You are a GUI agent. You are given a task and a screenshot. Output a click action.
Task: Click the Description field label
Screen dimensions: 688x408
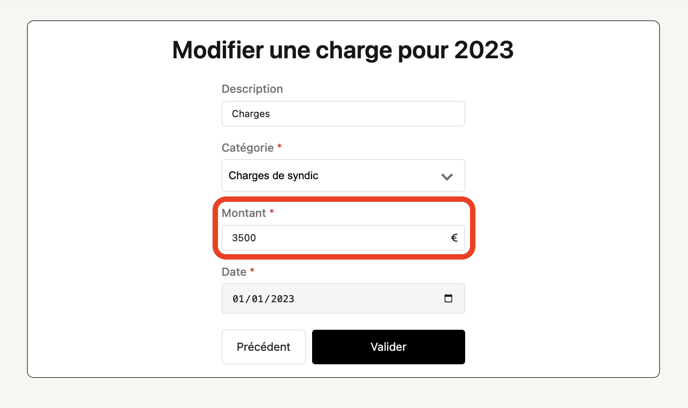(x=252, y=89)
